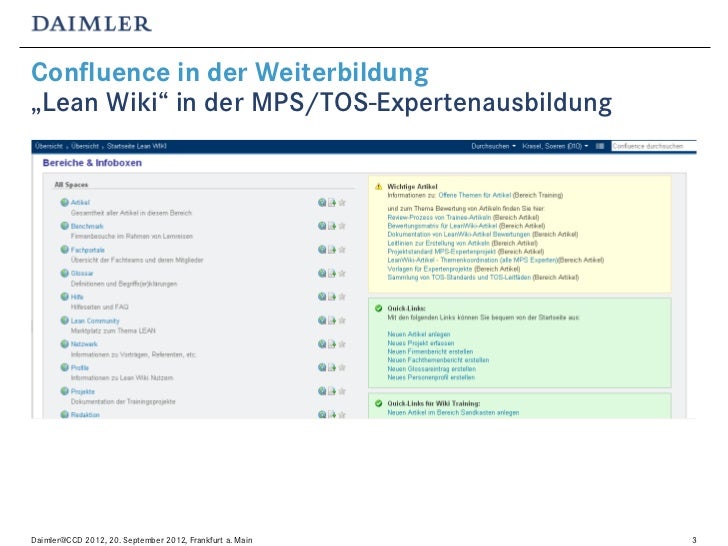Click Neues Projekt erfassen quick link

click(421, 343)
